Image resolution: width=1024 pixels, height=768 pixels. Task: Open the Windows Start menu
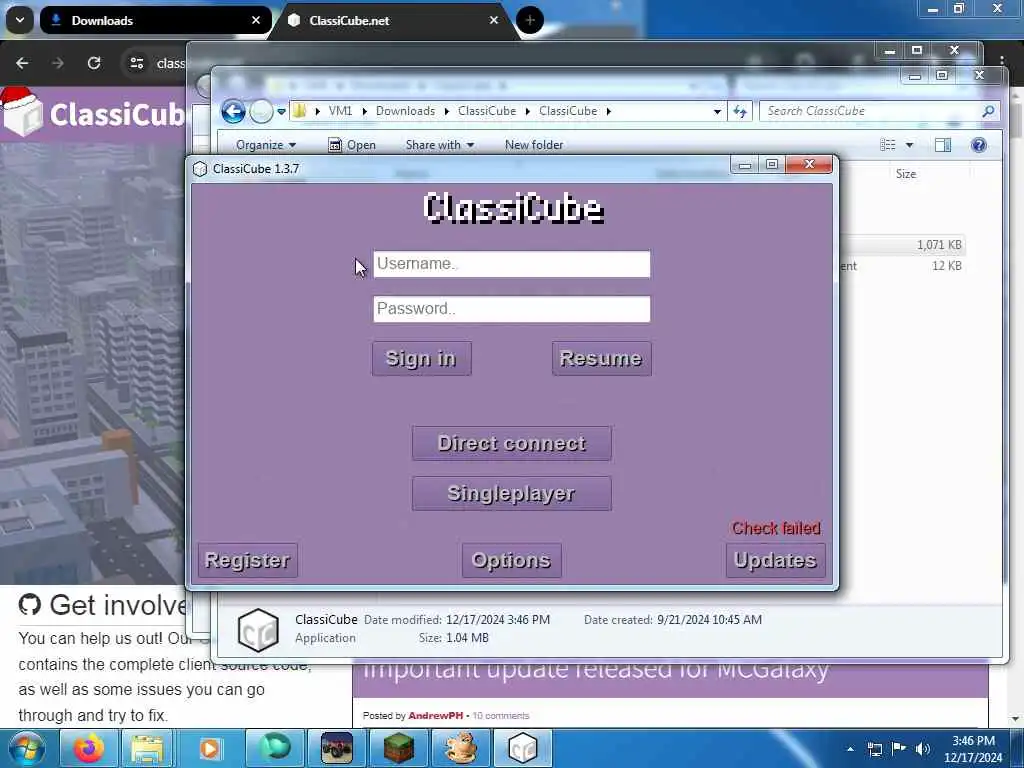click(x=26, y=748)
